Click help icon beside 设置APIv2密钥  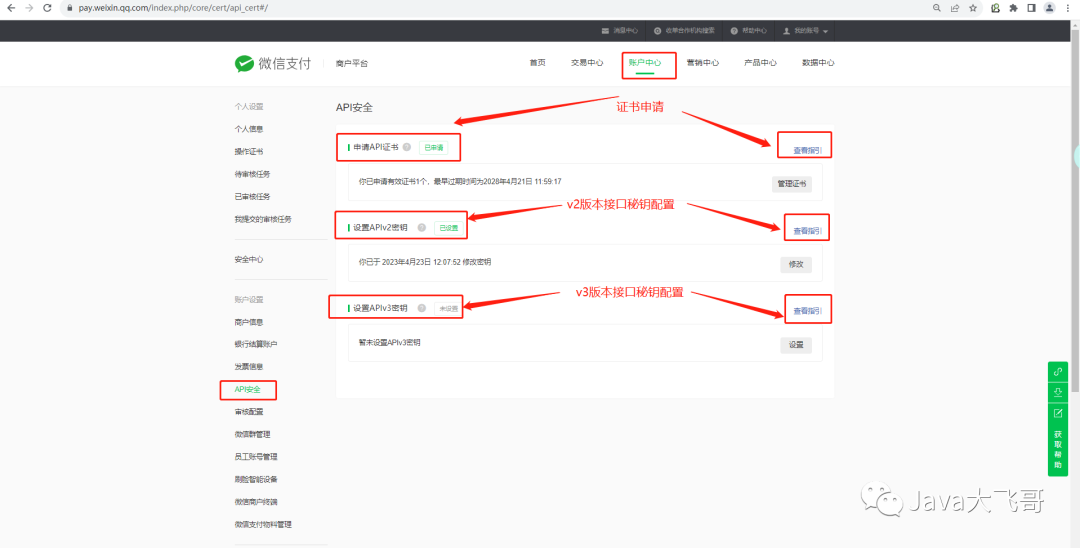coord(422,227)
